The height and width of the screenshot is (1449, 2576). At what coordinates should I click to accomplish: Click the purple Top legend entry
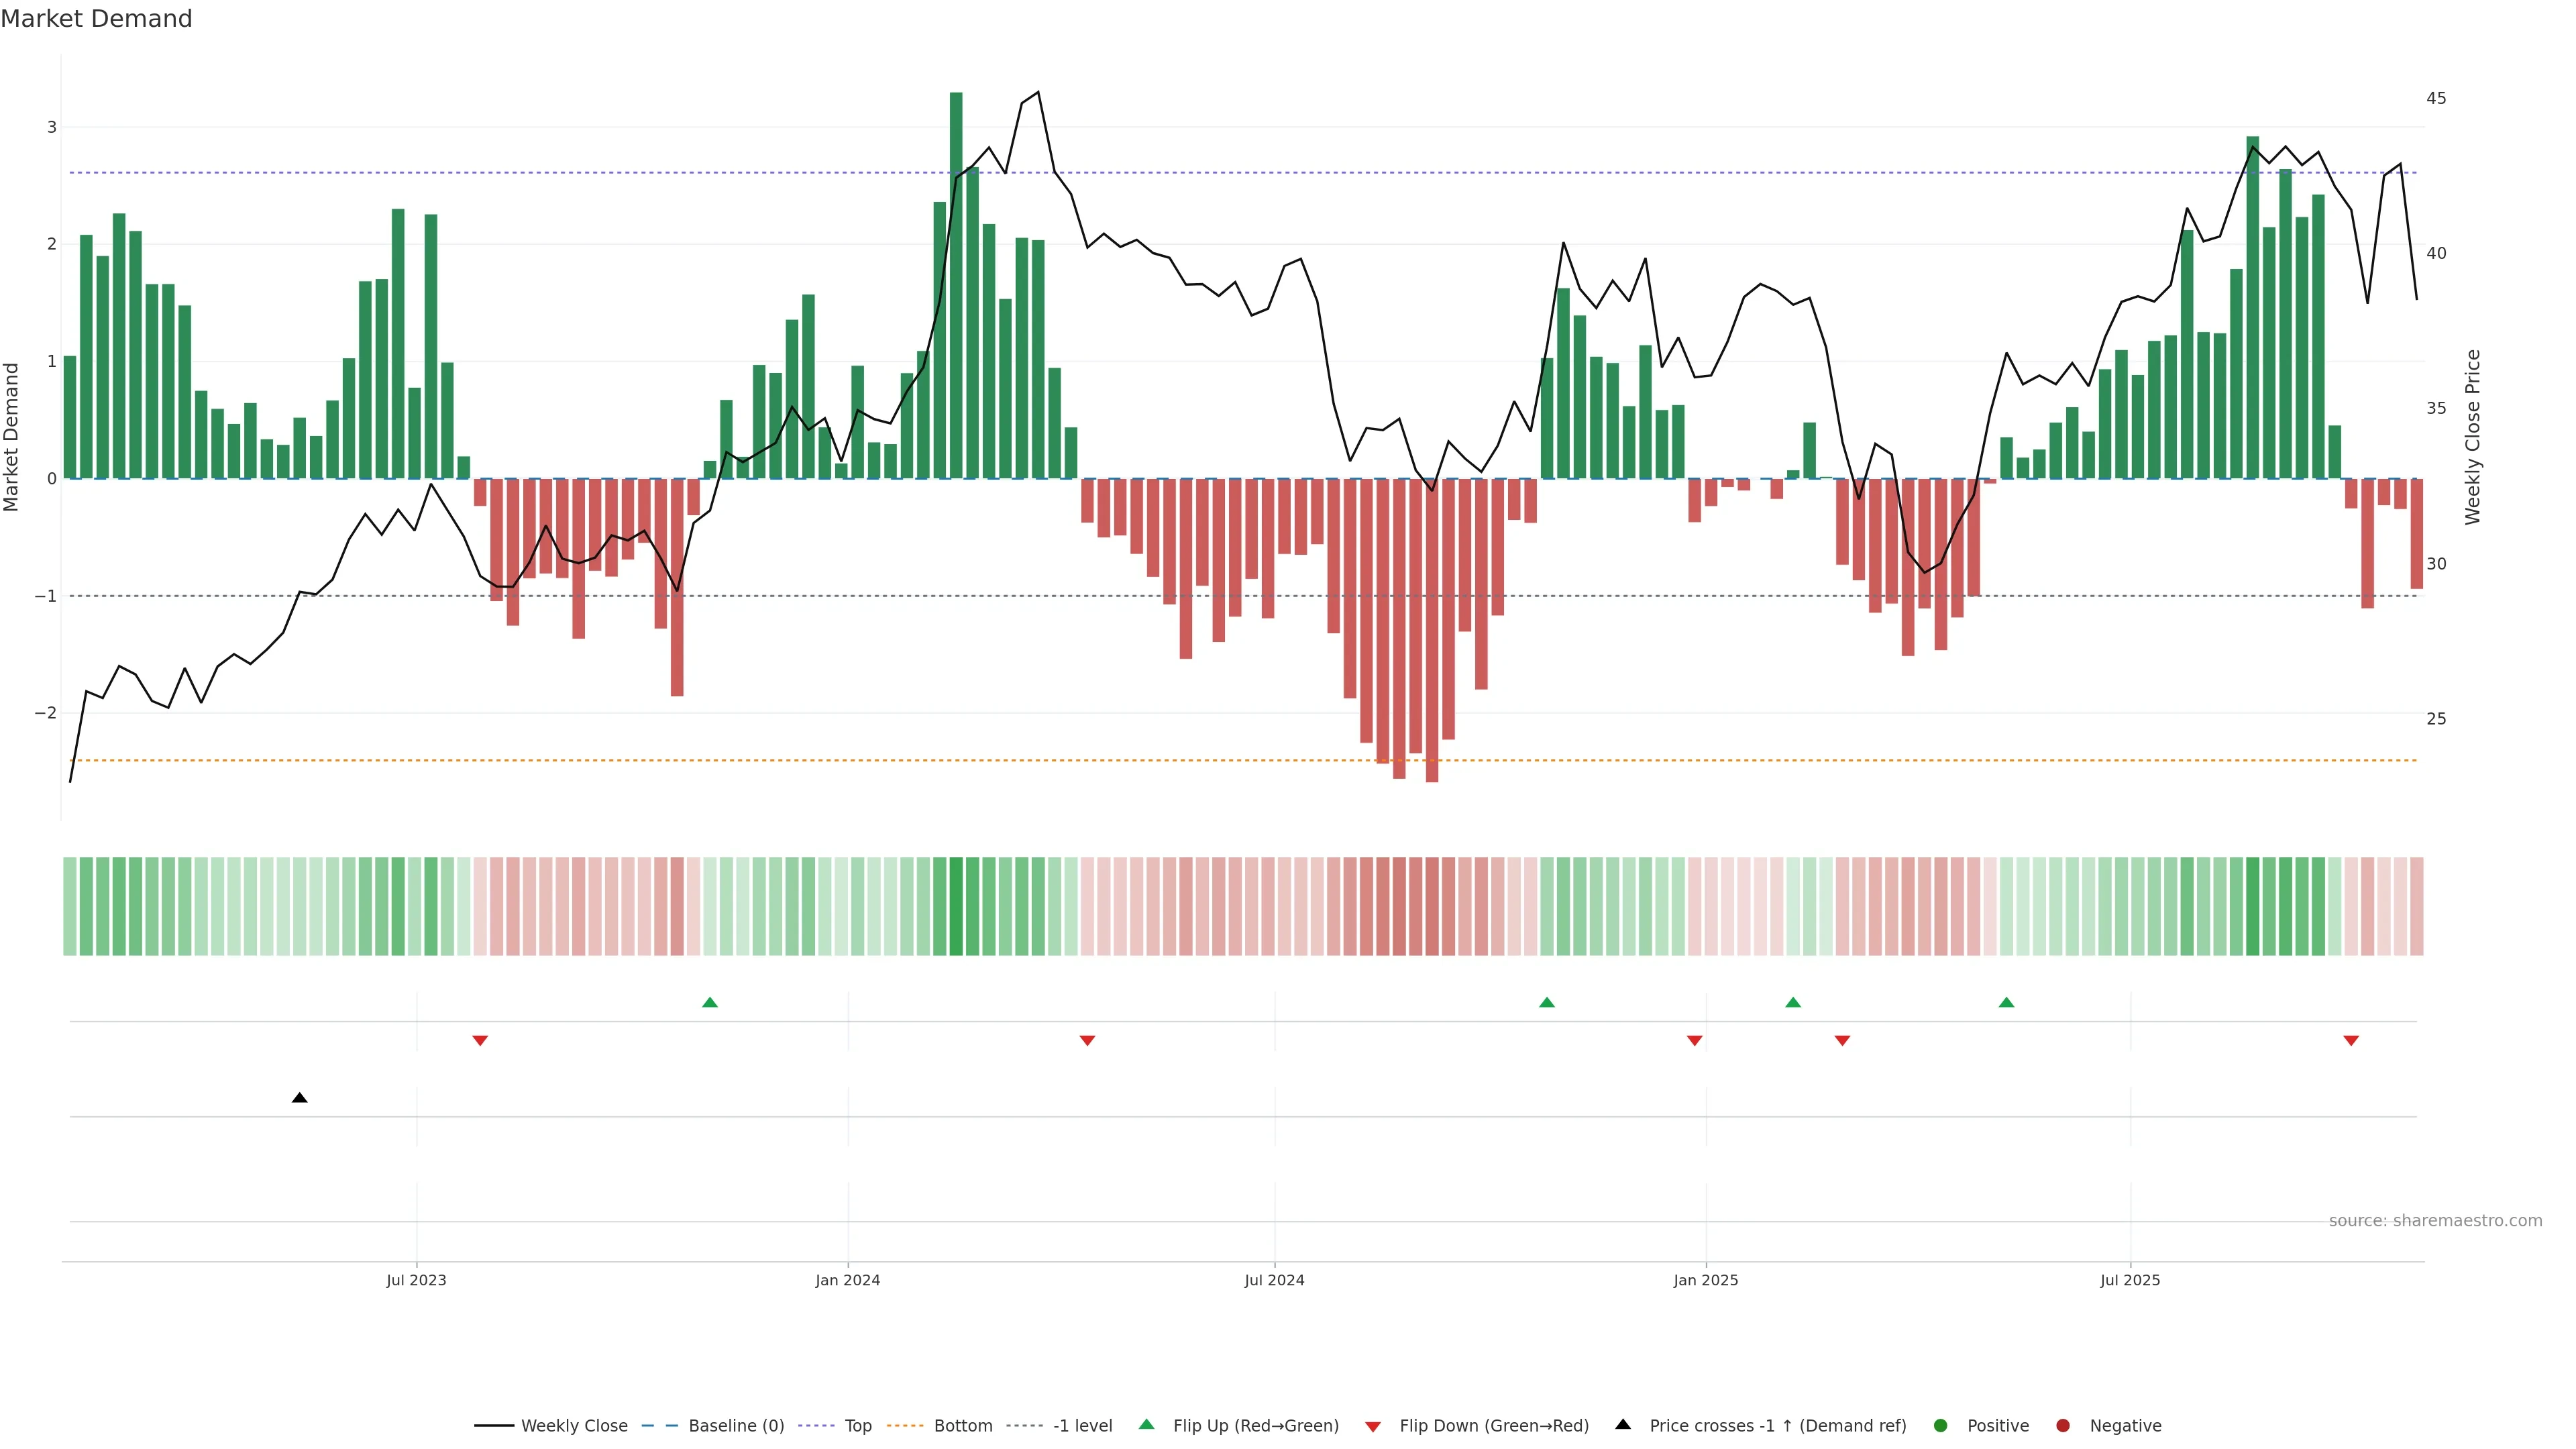click(857, 1425)
